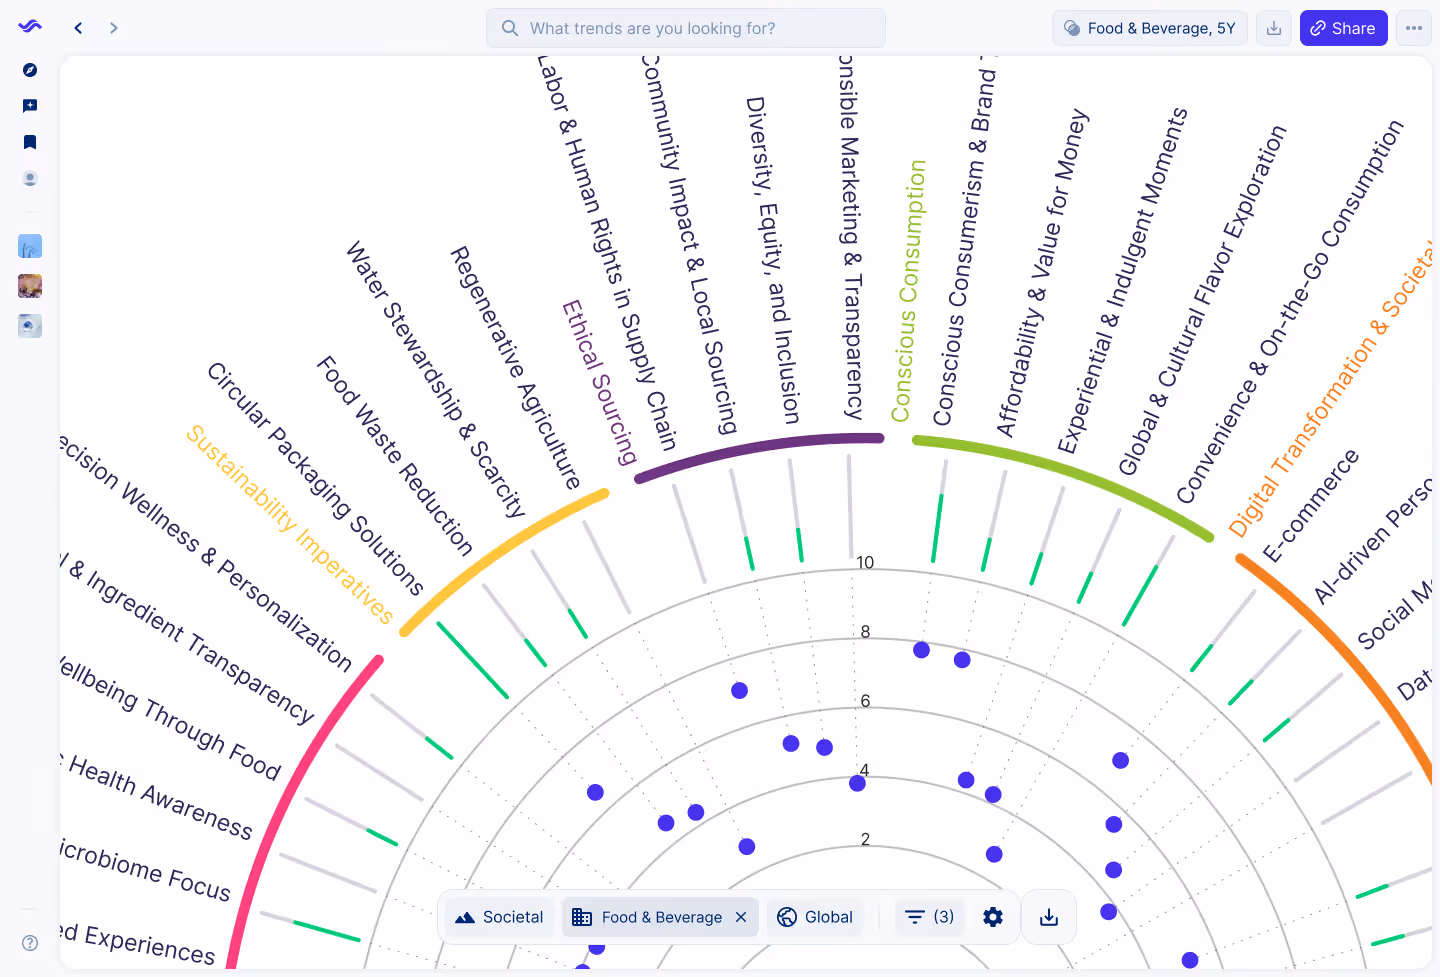Click the Food Waste Reduction trend label
The width and height of the screenshot is (1440, 977).
point(395,455)
